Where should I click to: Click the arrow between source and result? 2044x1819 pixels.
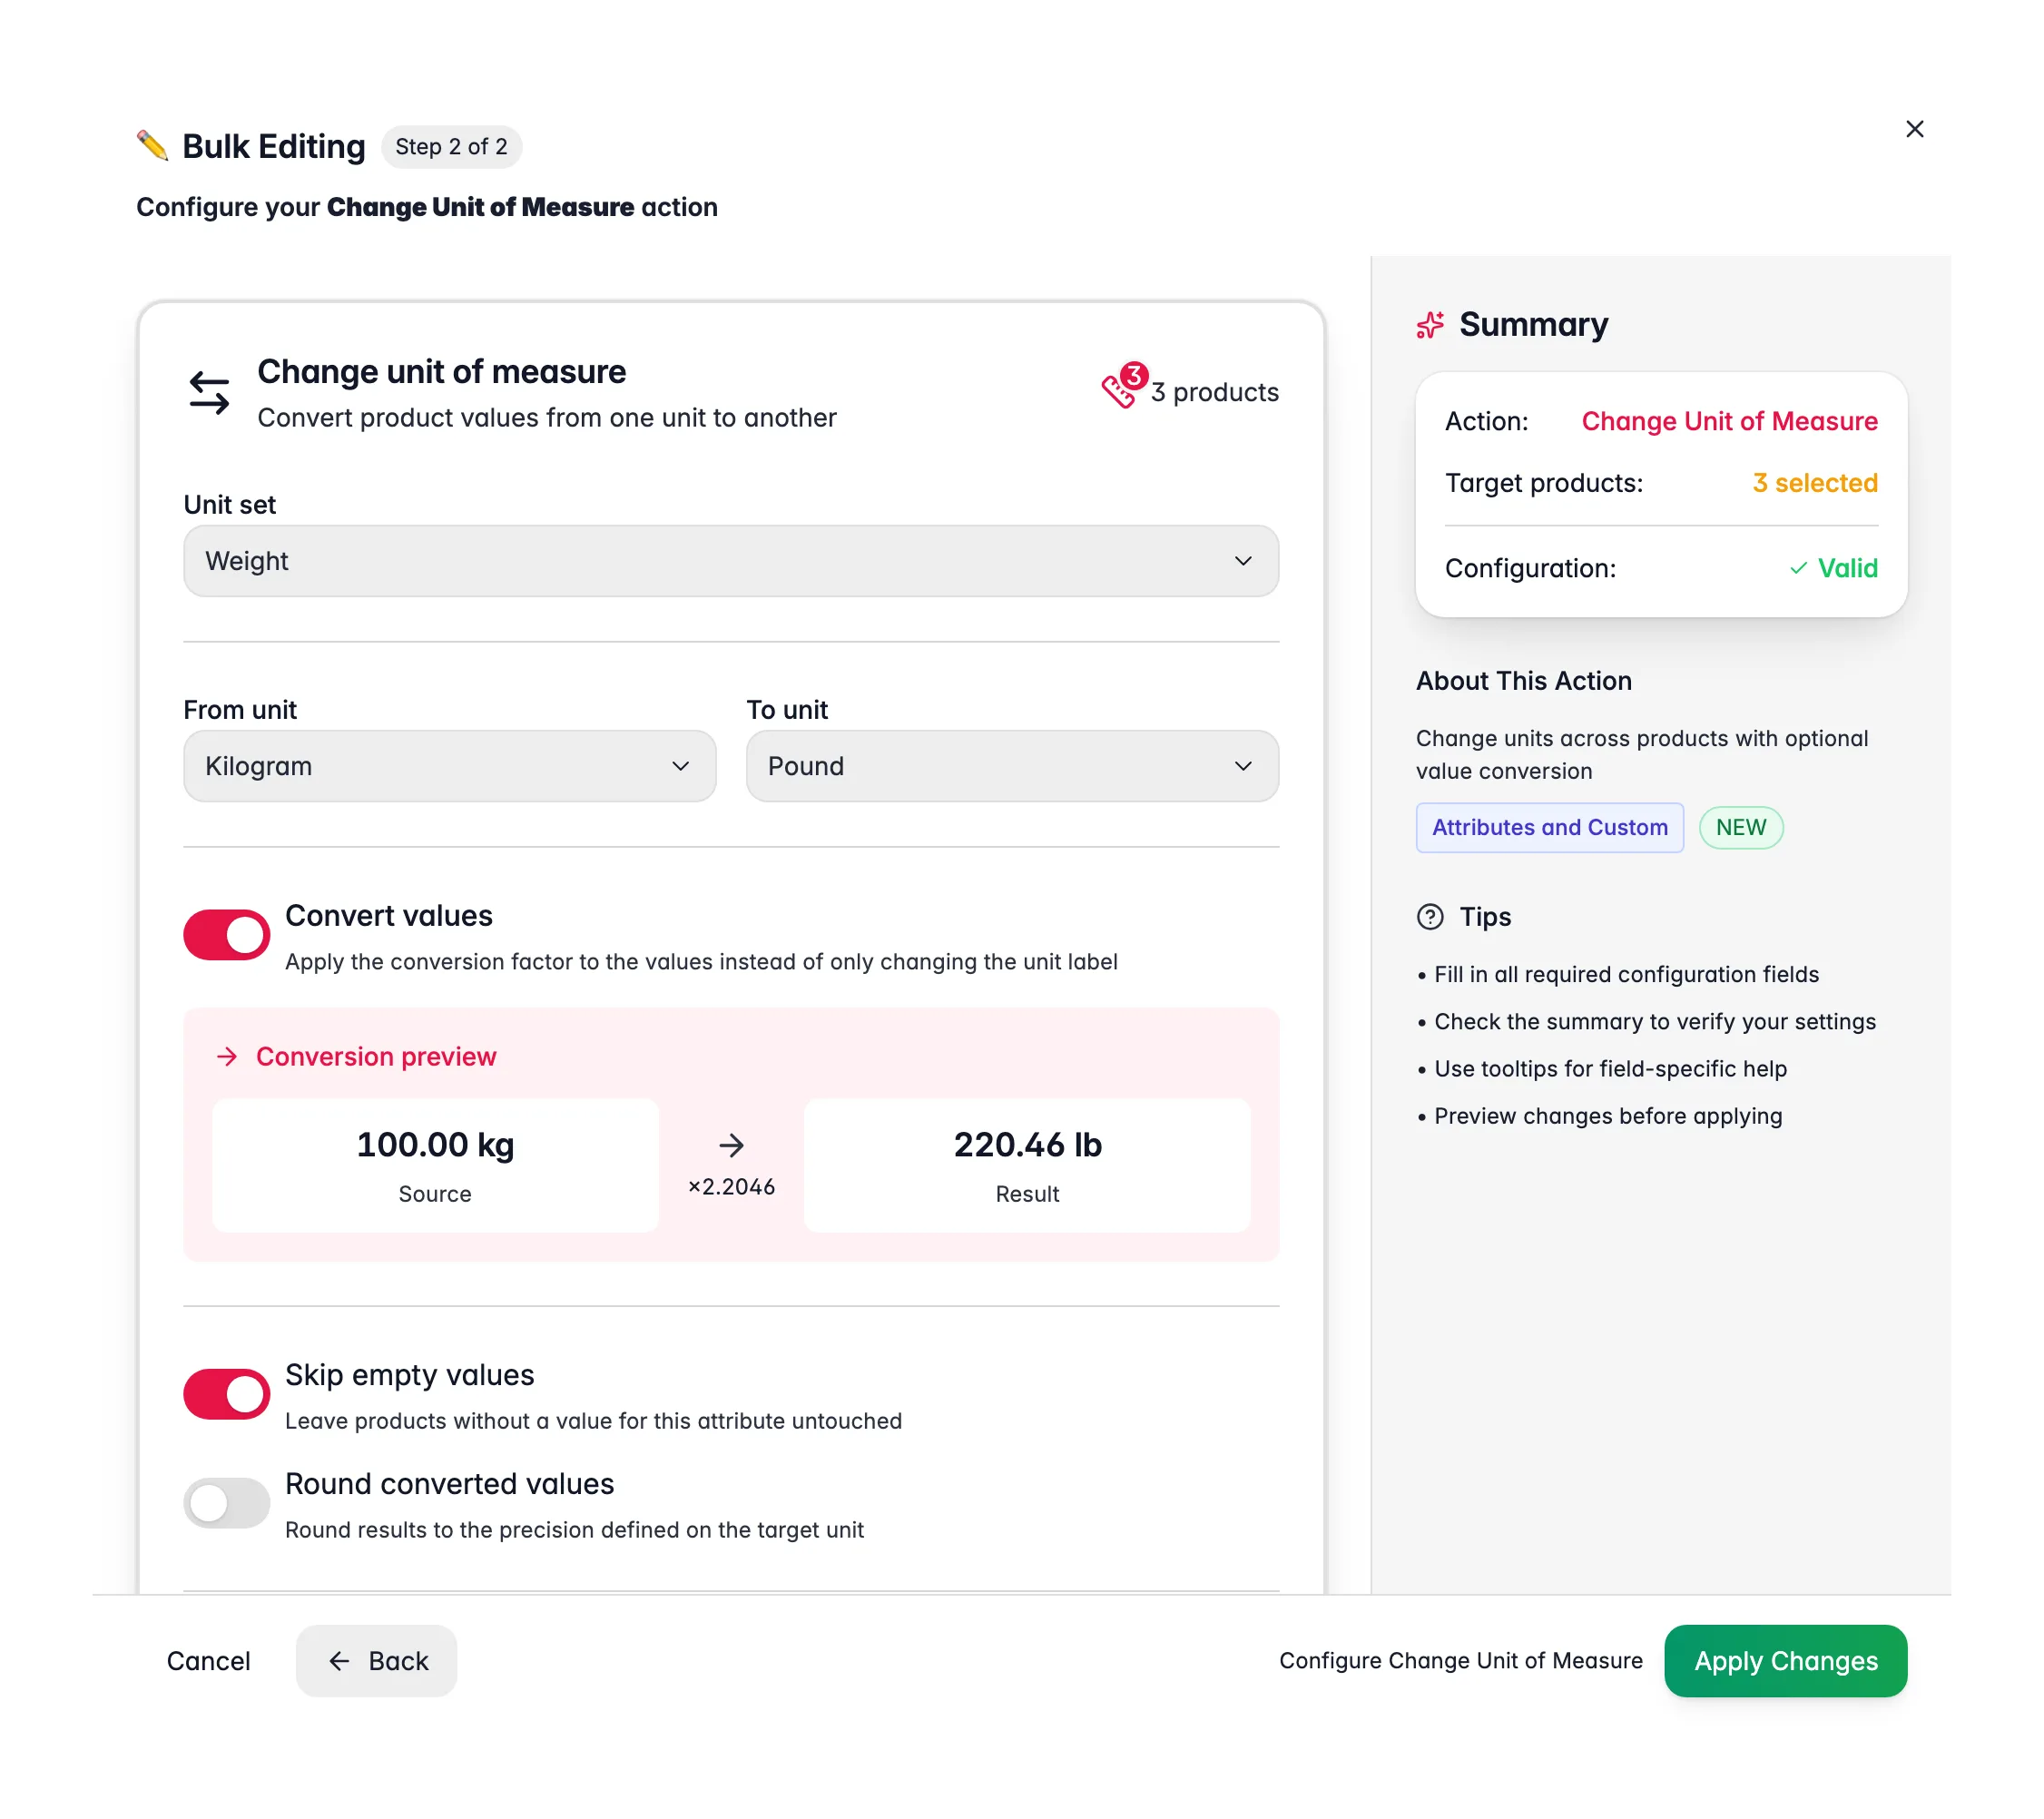pos(731,1145)
